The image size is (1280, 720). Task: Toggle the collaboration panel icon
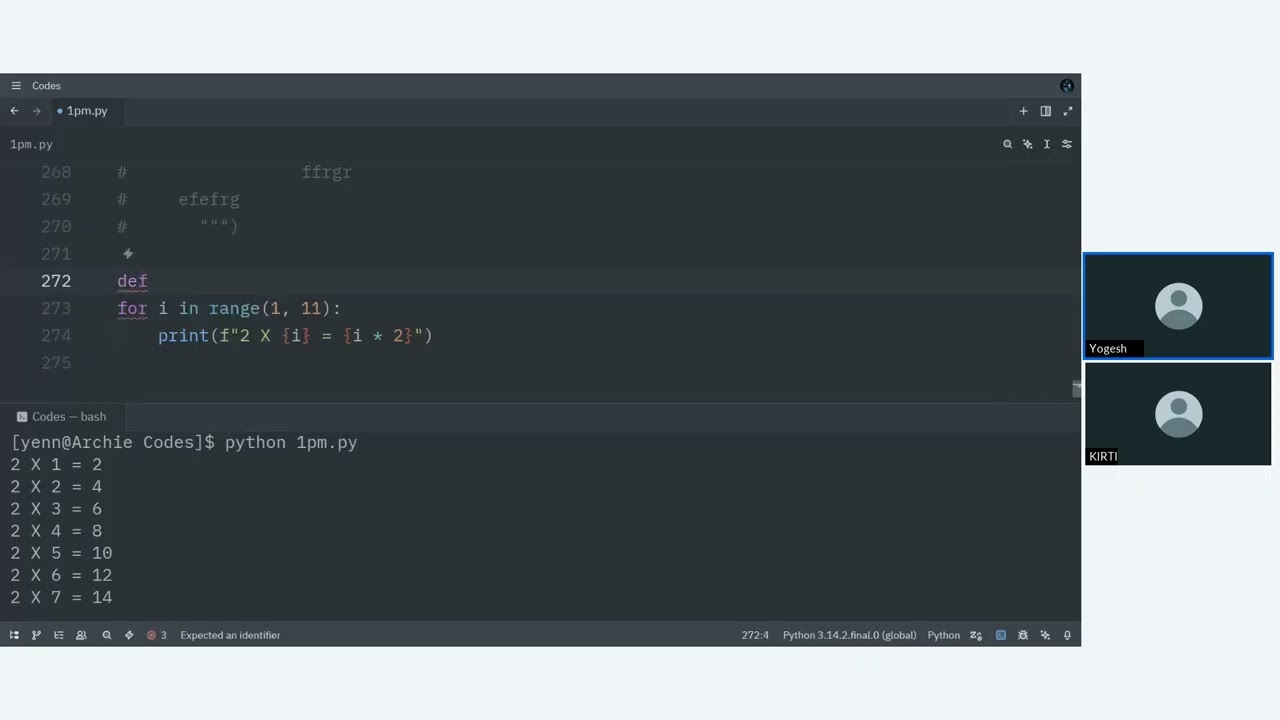81,635
